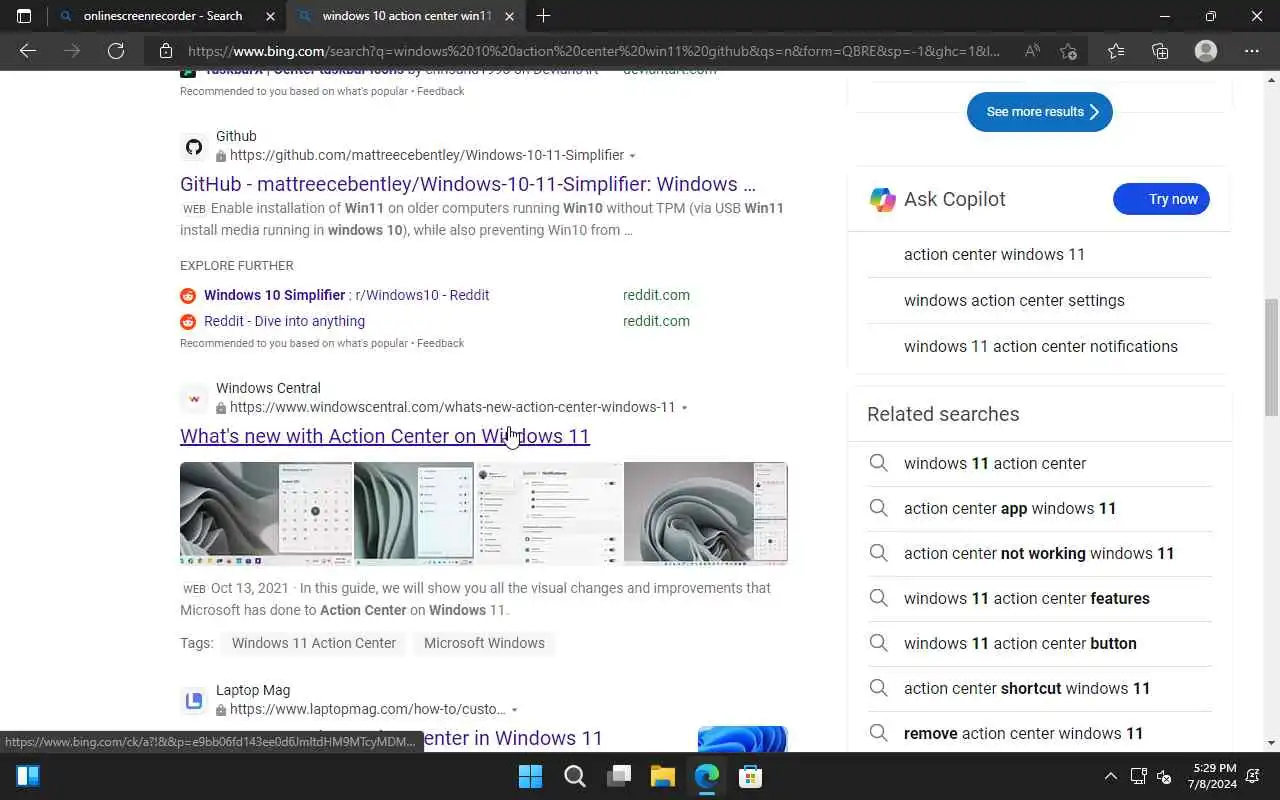Open the Notifications settings thumbnail
Screen dimensions: 1280x800
(549, 513)
